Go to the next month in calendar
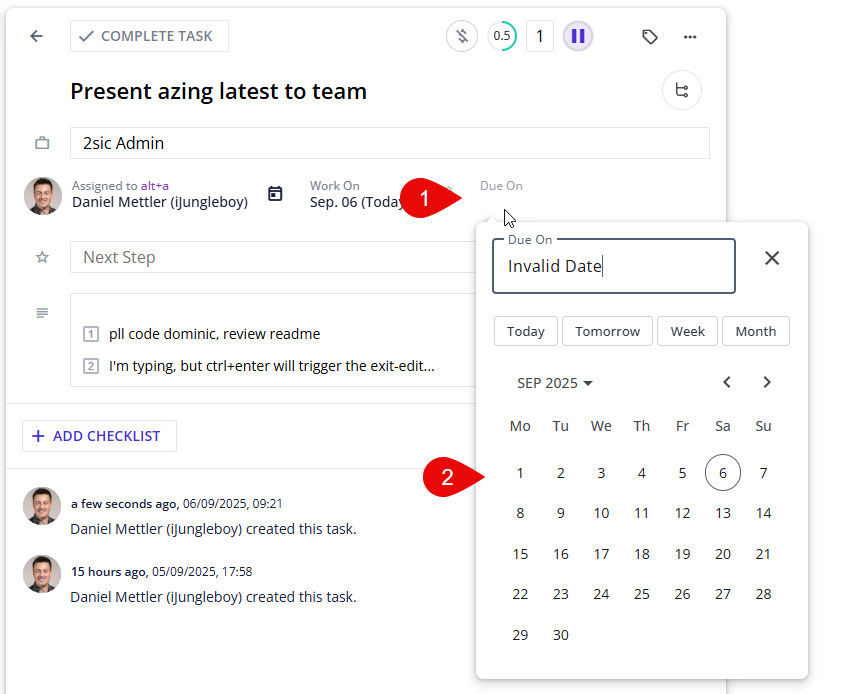Image resolution: width=841 pixels, height=694 pixels. 767,382
